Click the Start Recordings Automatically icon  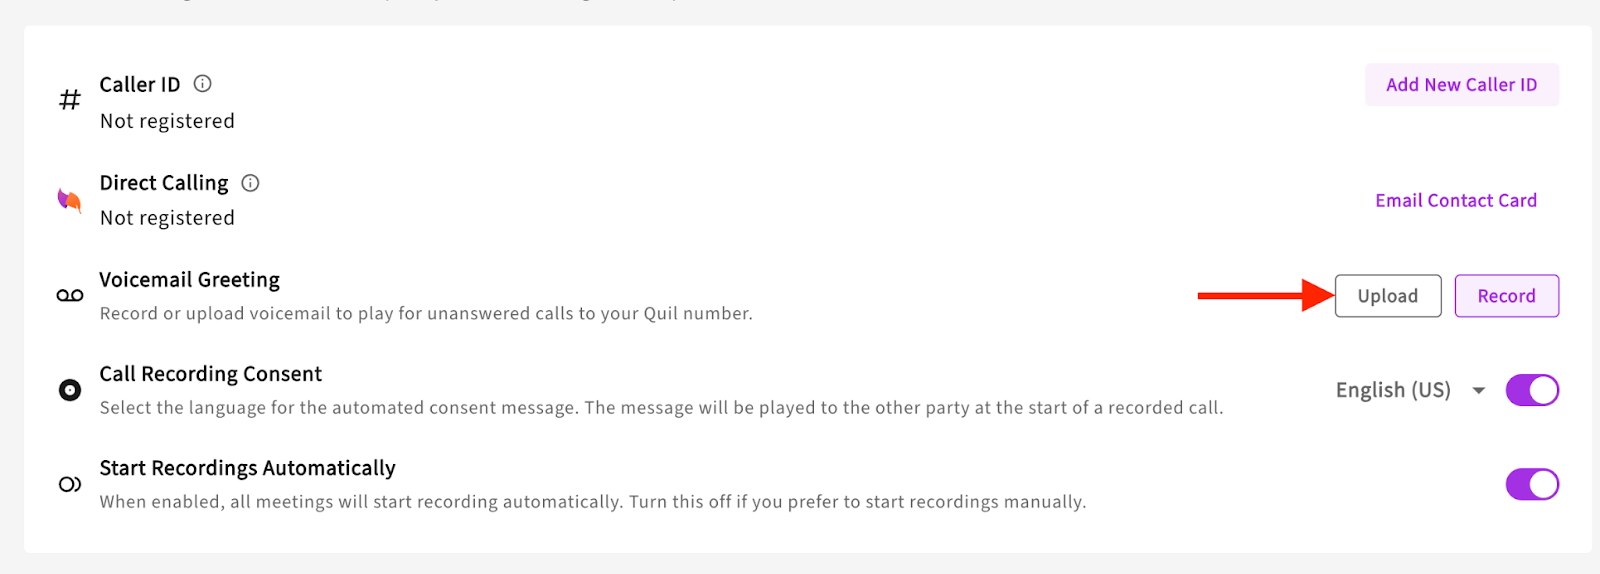70,485
